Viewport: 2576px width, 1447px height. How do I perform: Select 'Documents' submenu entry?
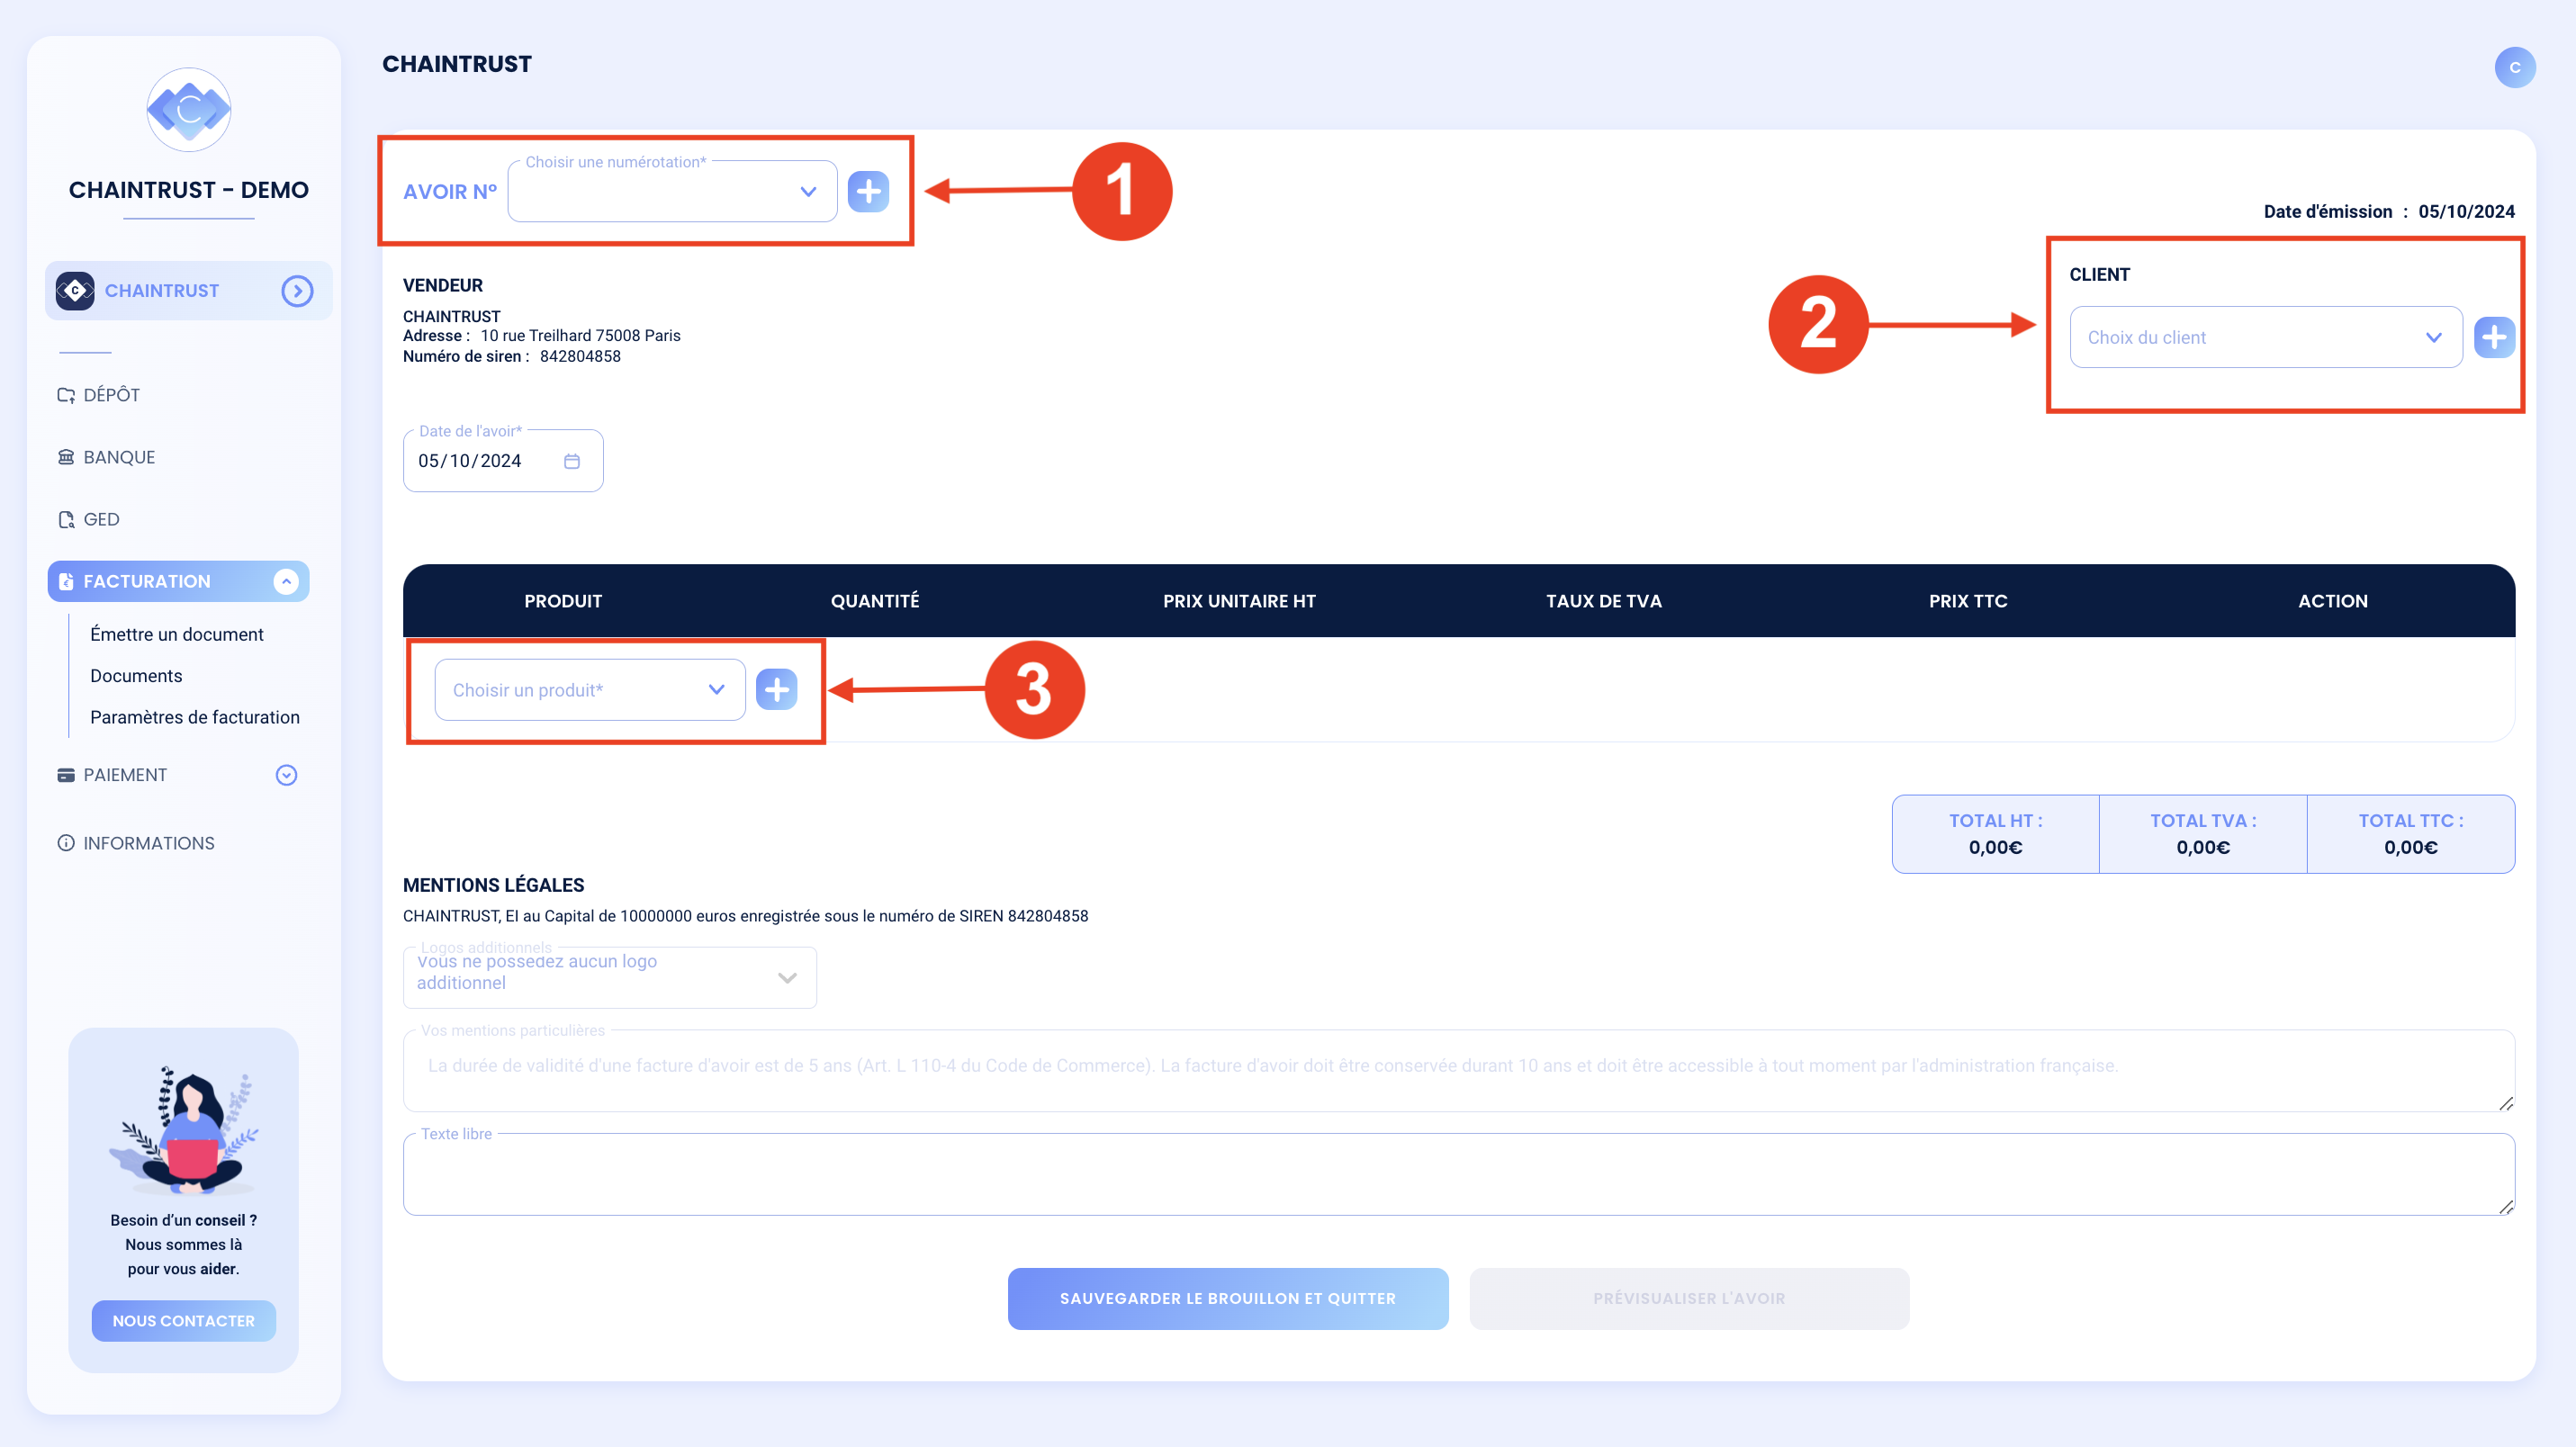[136, 676]
